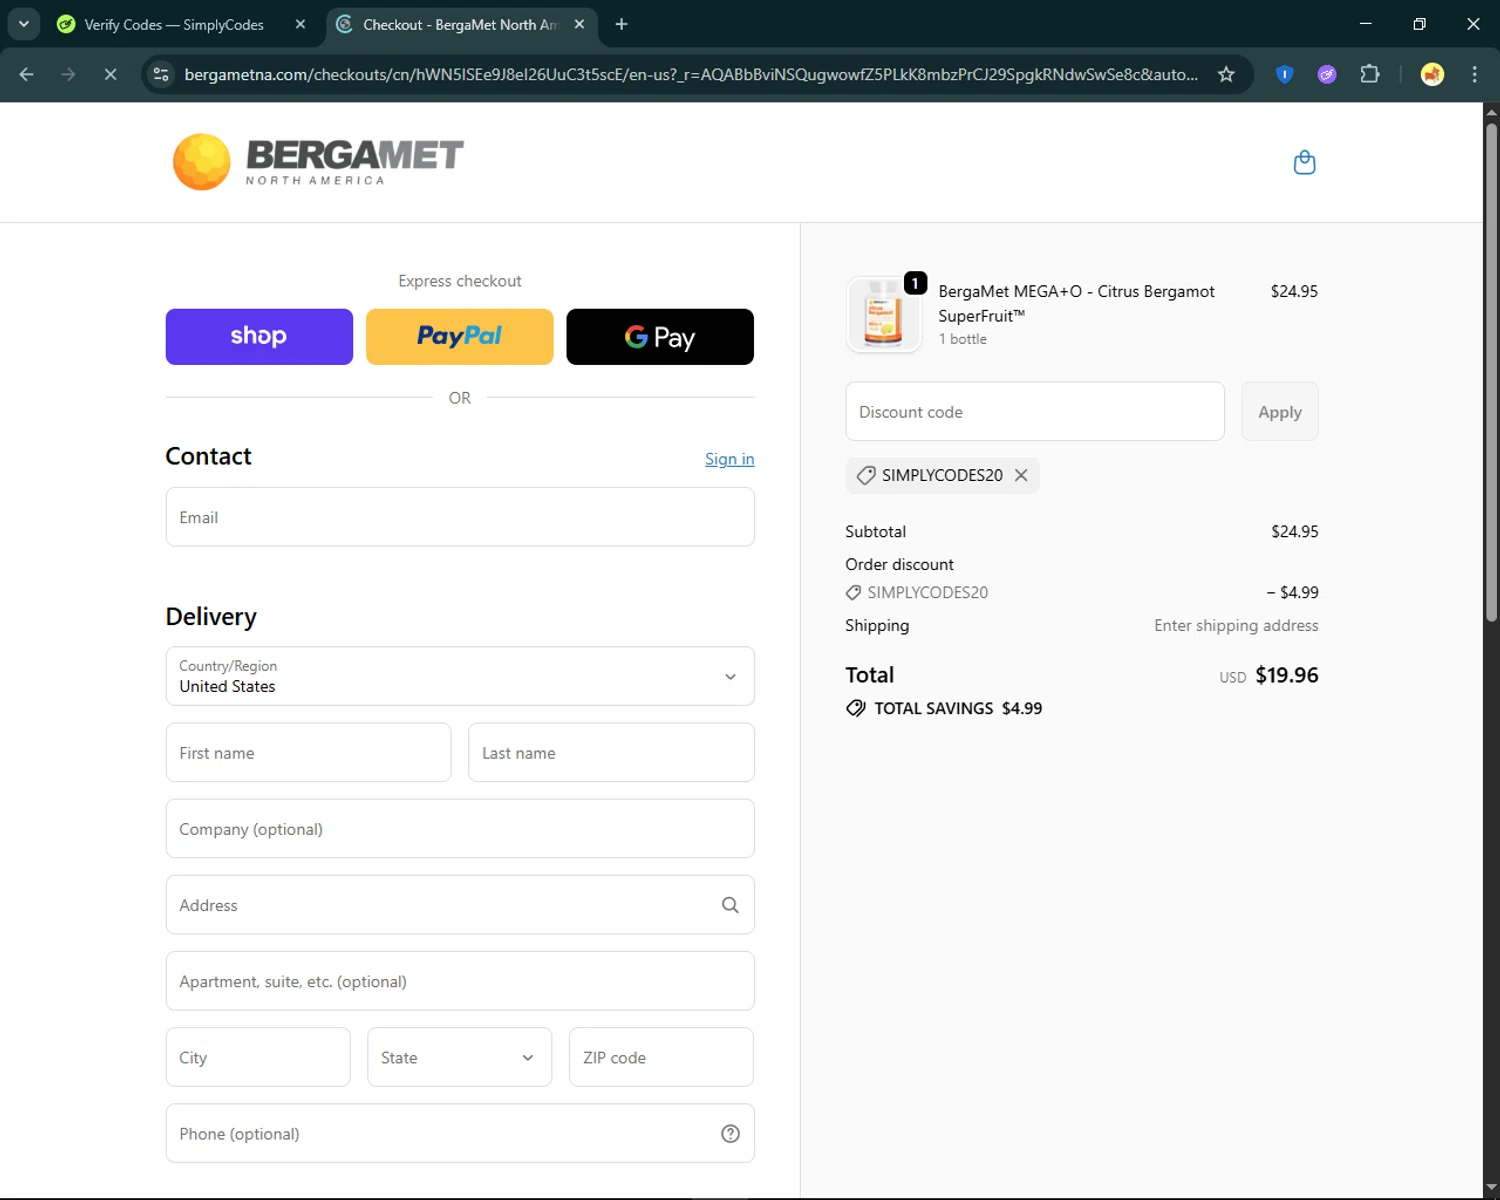Click the Subtotal $24.95 amount
Screen dimensions: 1500x1200
[1294, 531]
